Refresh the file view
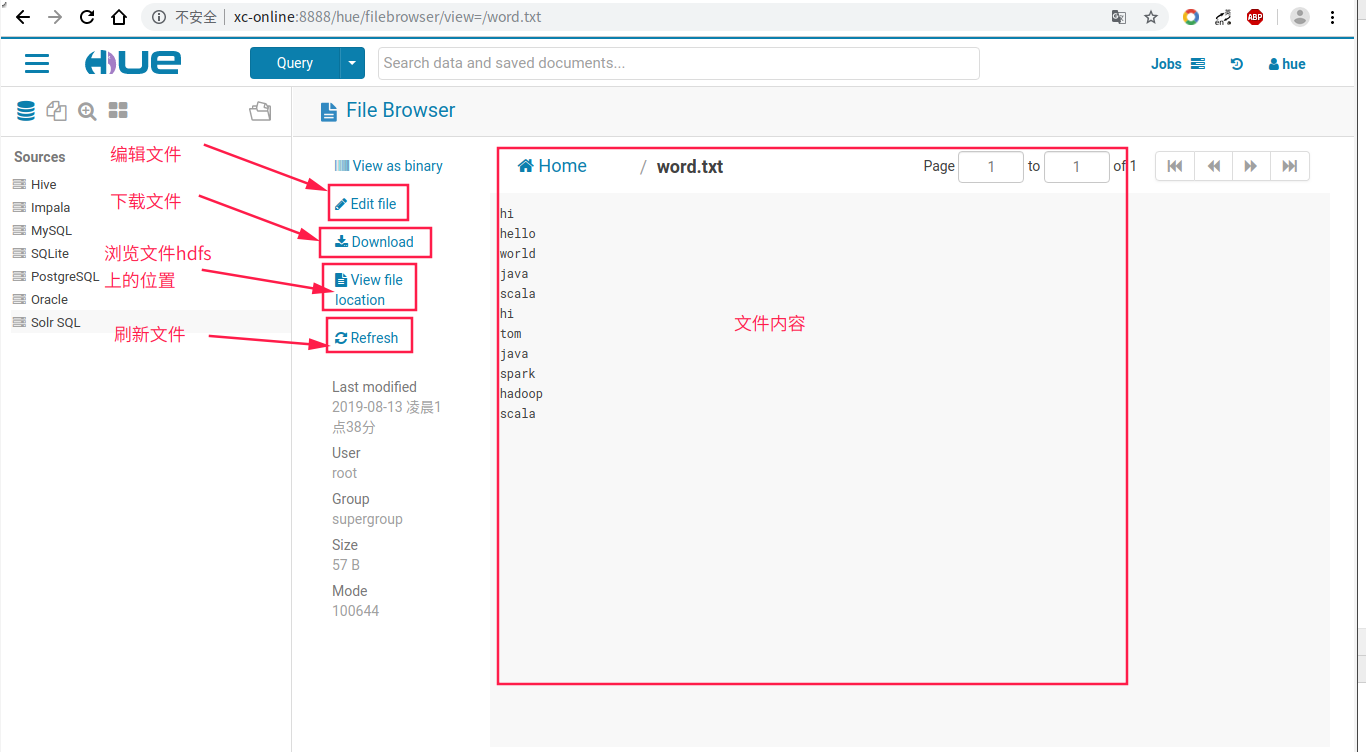 (x=366, y=338)
